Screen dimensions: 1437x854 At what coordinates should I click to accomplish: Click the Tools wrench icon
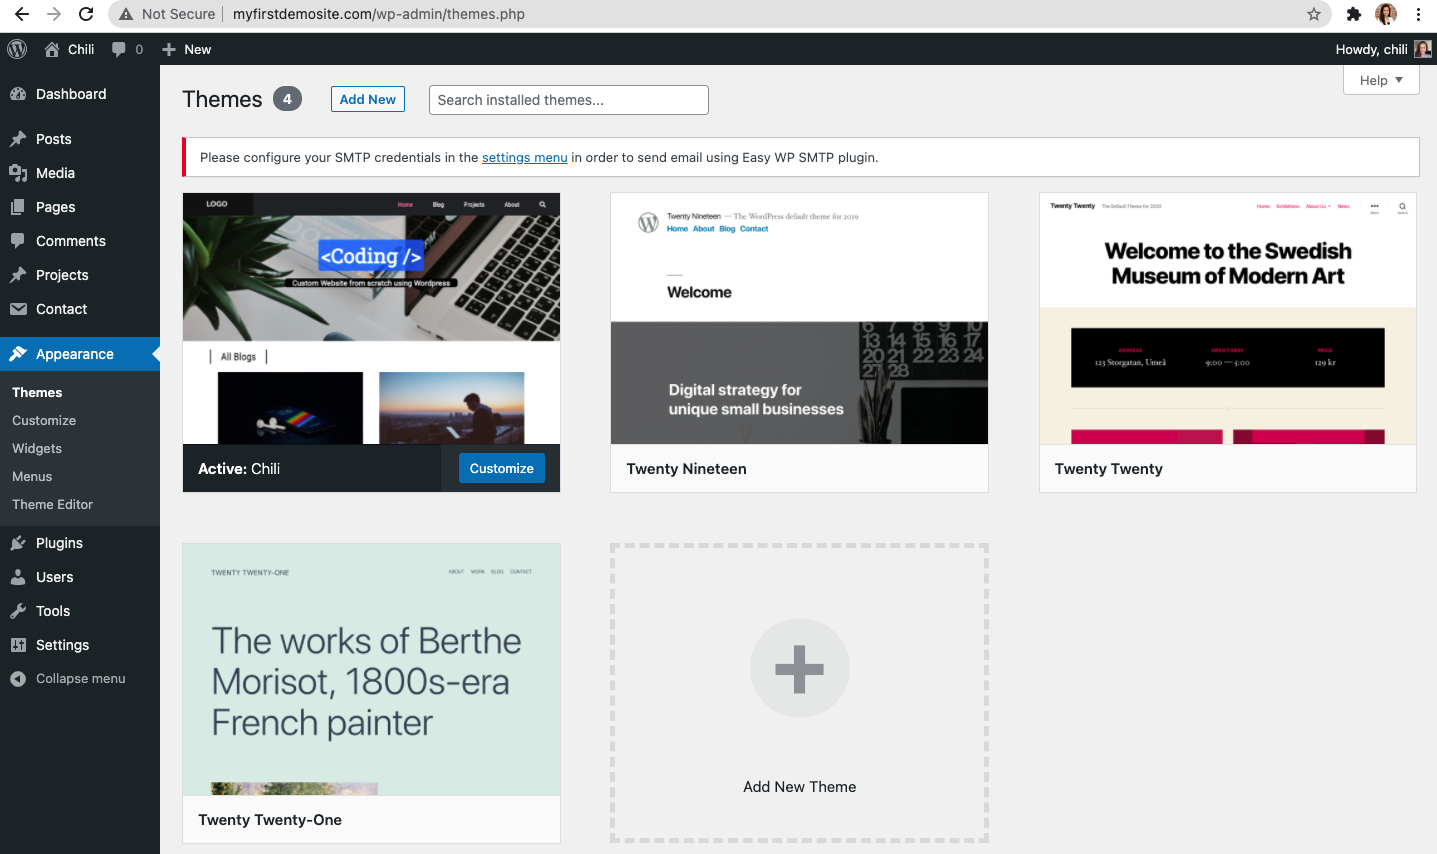coord(18,611)
